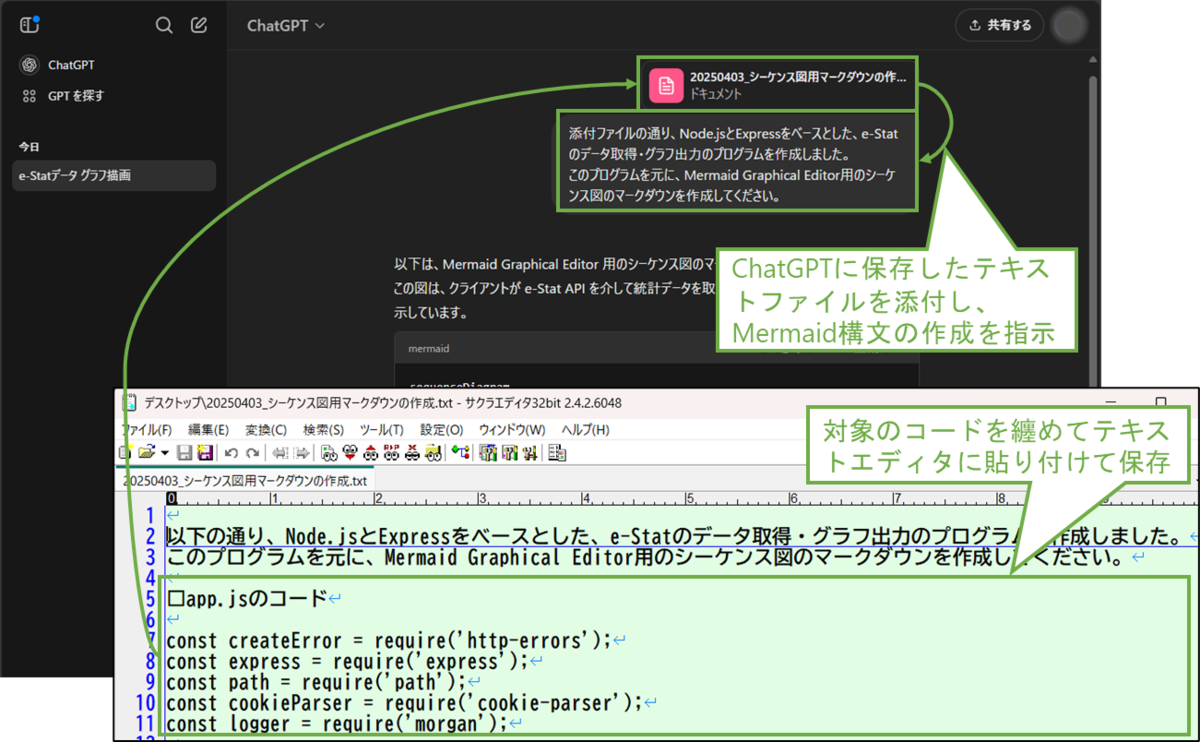This screenshot has height=742, width=1200.
Task: Open Replace dialog icon in toolbar
Action: pos(391,453)
